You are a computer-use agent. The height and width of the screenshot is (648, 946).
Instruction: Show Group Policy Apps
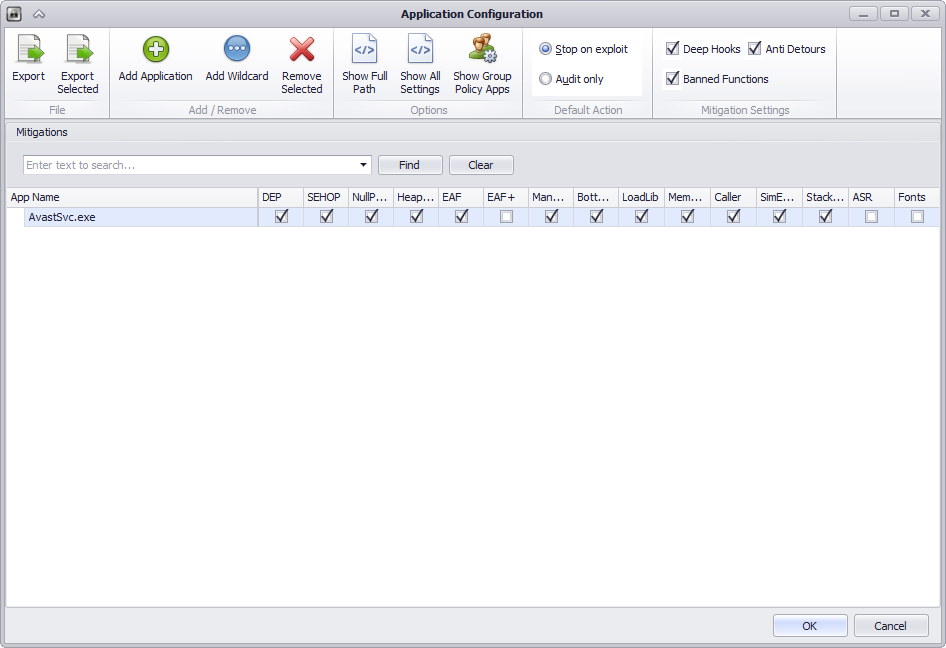[x=482, y=50]
